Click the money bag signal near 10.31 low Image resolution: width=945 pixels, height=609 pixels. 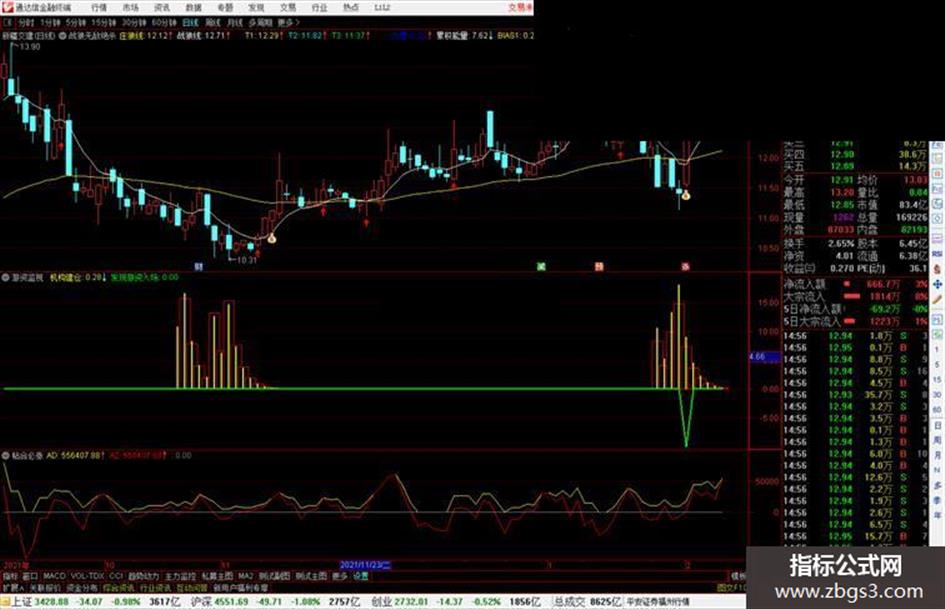pos(272,238)
